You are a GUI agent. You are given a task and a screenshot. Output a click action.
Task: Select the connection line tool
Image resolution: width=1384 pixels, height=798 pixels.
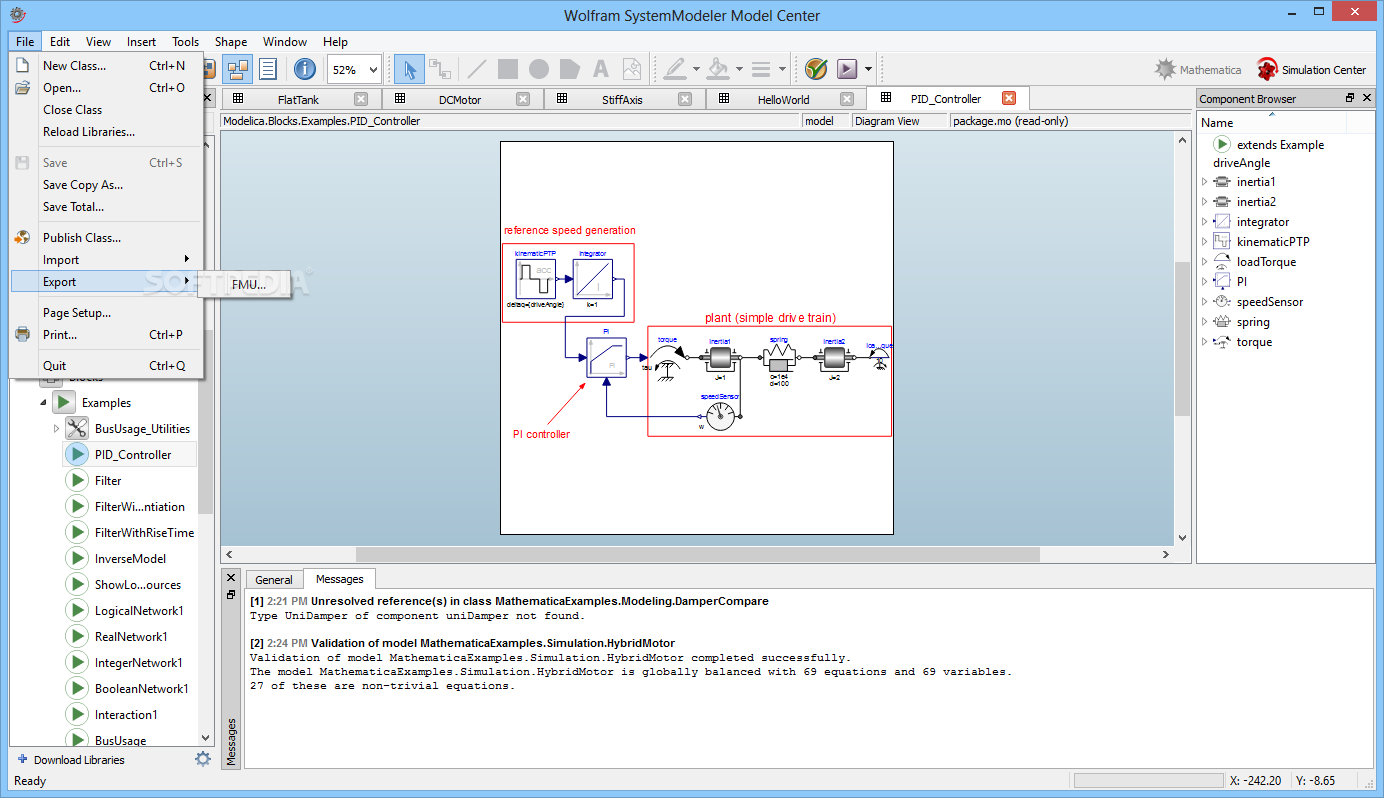[x=439, y=69]
